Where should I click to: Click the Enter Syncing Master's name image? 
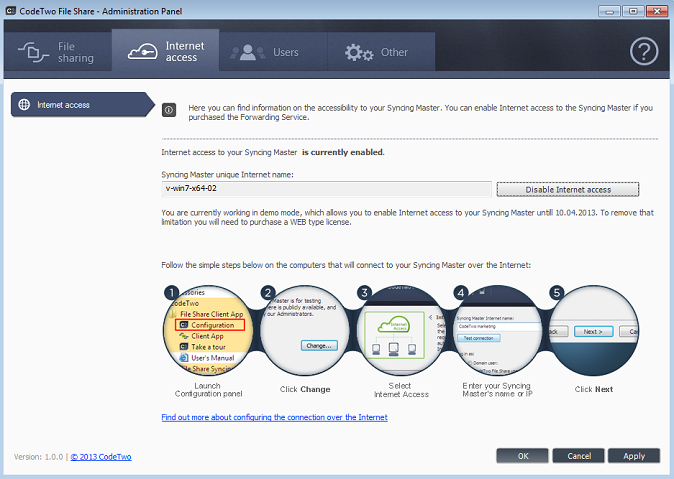coord(498,330)
